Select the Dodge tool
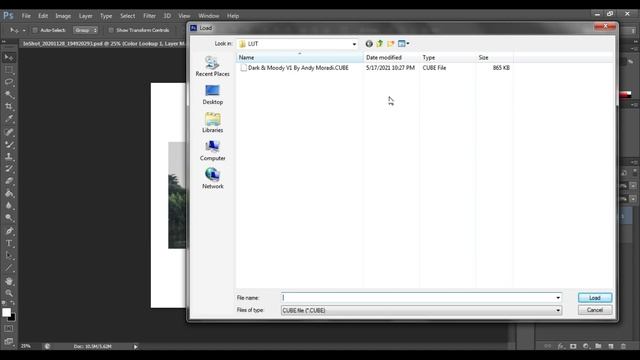The width and height of the screenshot is (640, 360). coord(9,218)
